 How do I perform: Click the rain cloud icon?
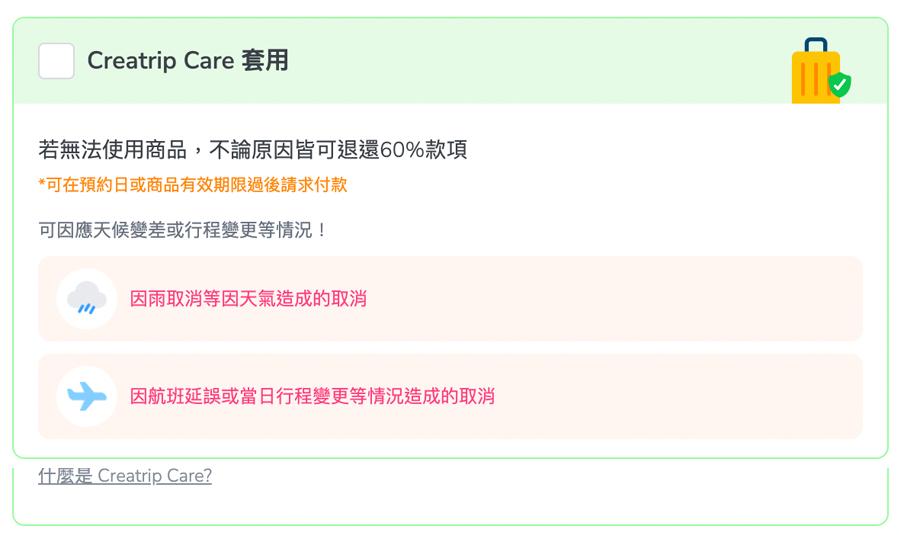click(87, 298)
